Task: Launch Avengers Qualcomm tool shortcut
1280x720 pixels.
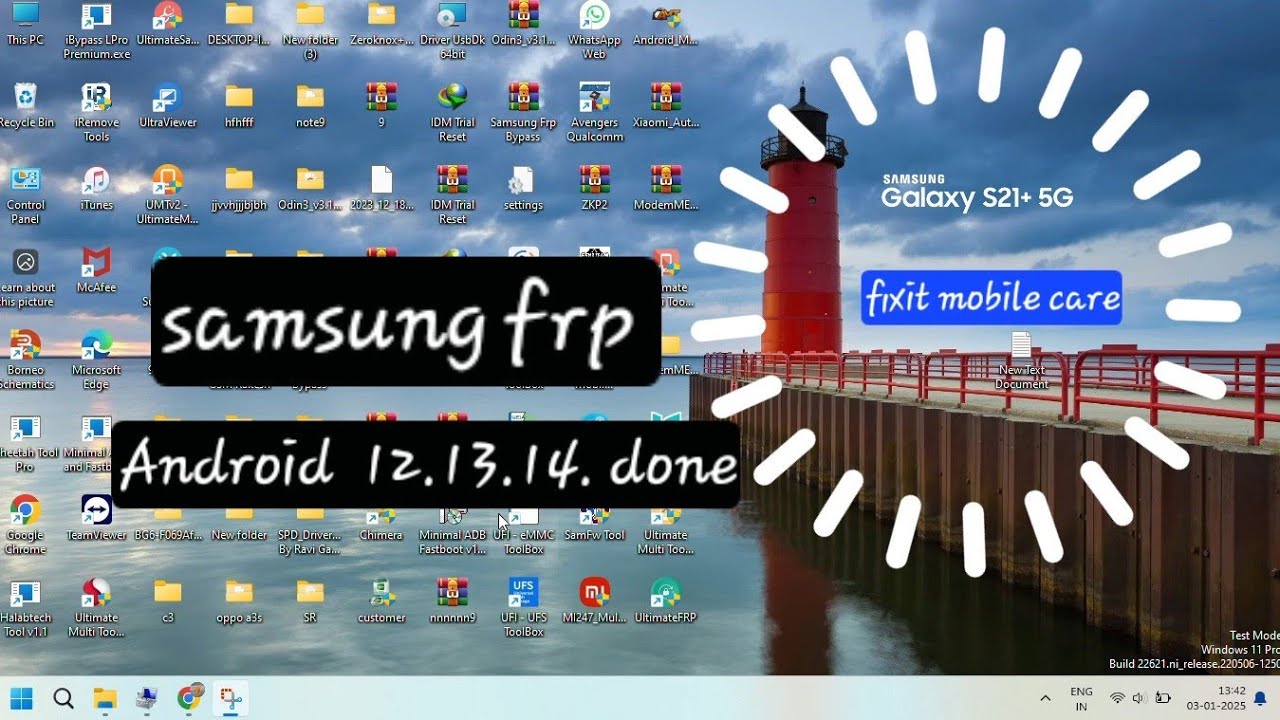Action: tap(594, 112)
